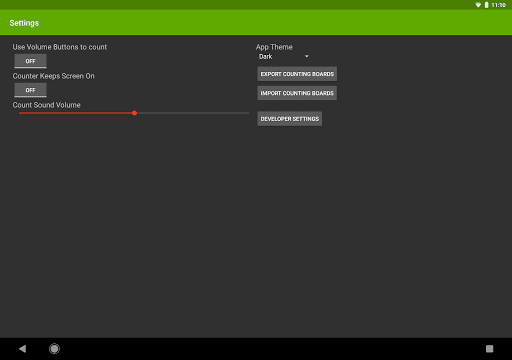Click the Count Sound Volume slider handle
This screenshot has height=360, width=512.
(134, 113)
